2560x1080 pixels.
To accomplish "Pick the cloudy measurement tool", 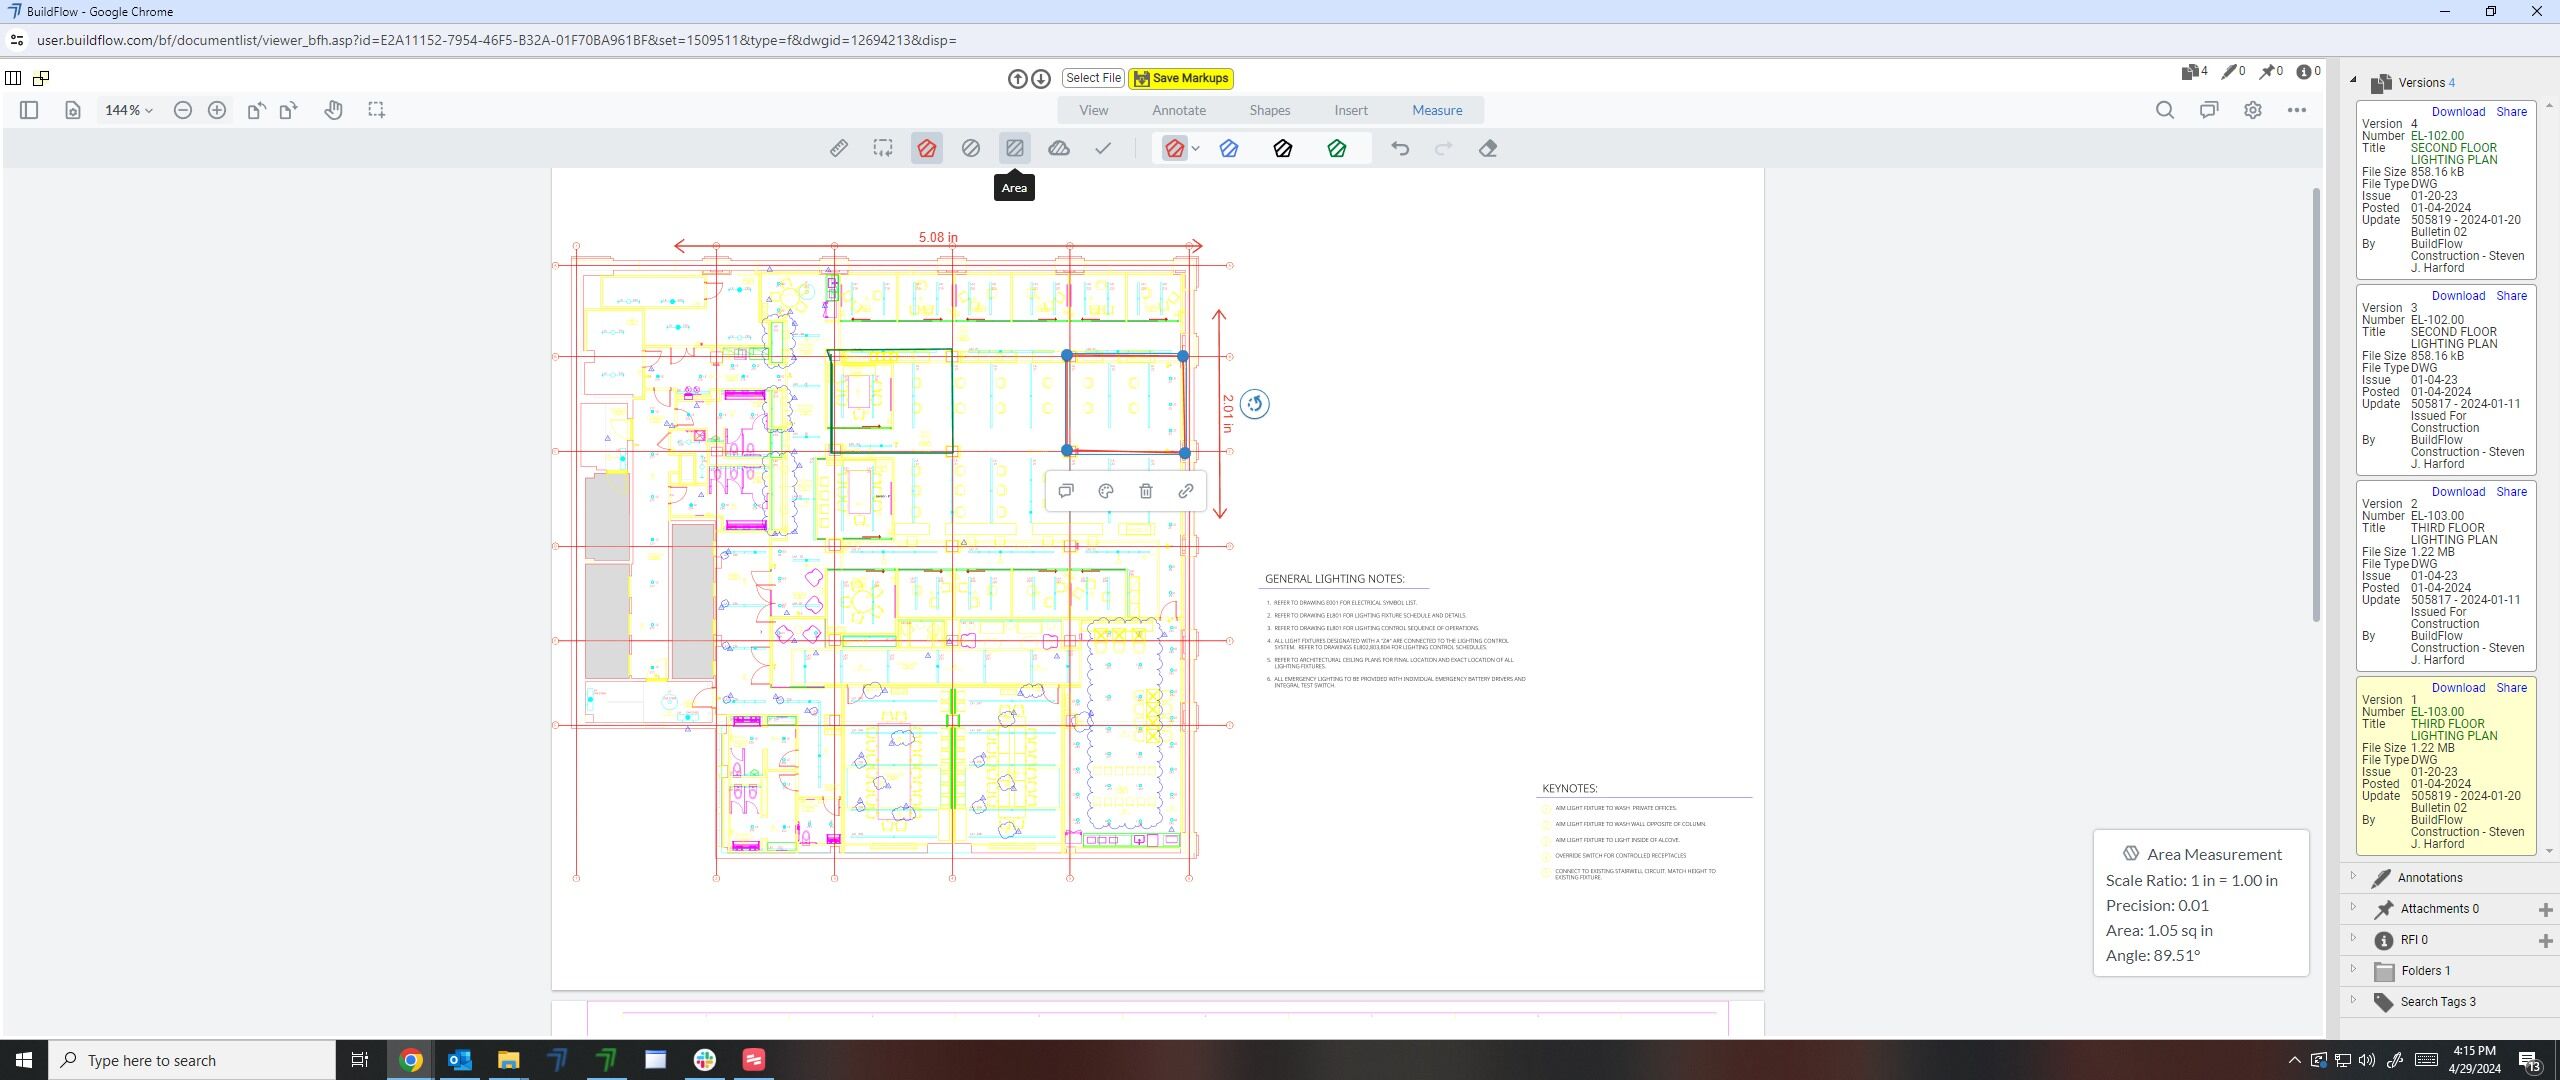I will tap(1058, 148).
